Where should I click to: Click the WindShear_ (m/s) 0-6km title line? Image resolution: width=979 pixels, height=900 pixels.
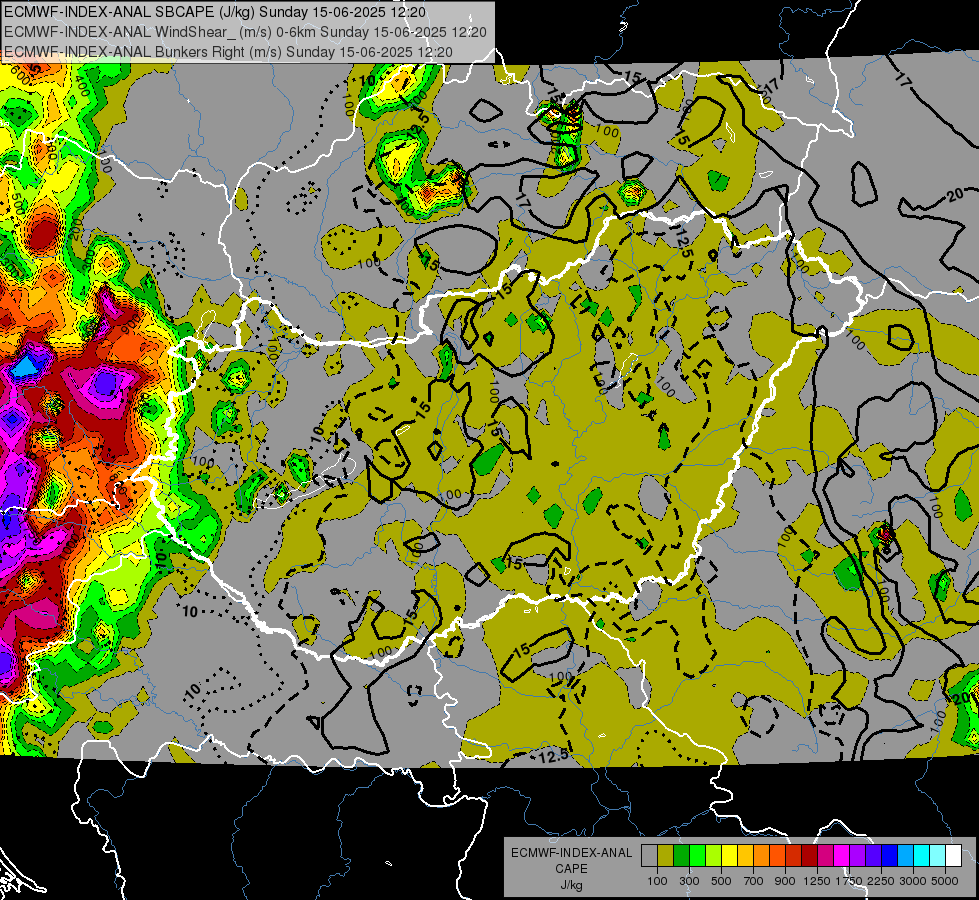tap(245, 32)
